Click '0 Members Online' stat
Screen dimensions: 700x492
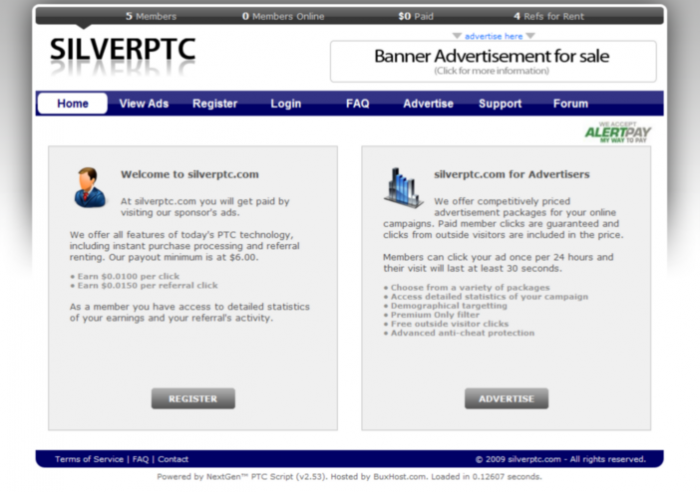pos(283,17)
